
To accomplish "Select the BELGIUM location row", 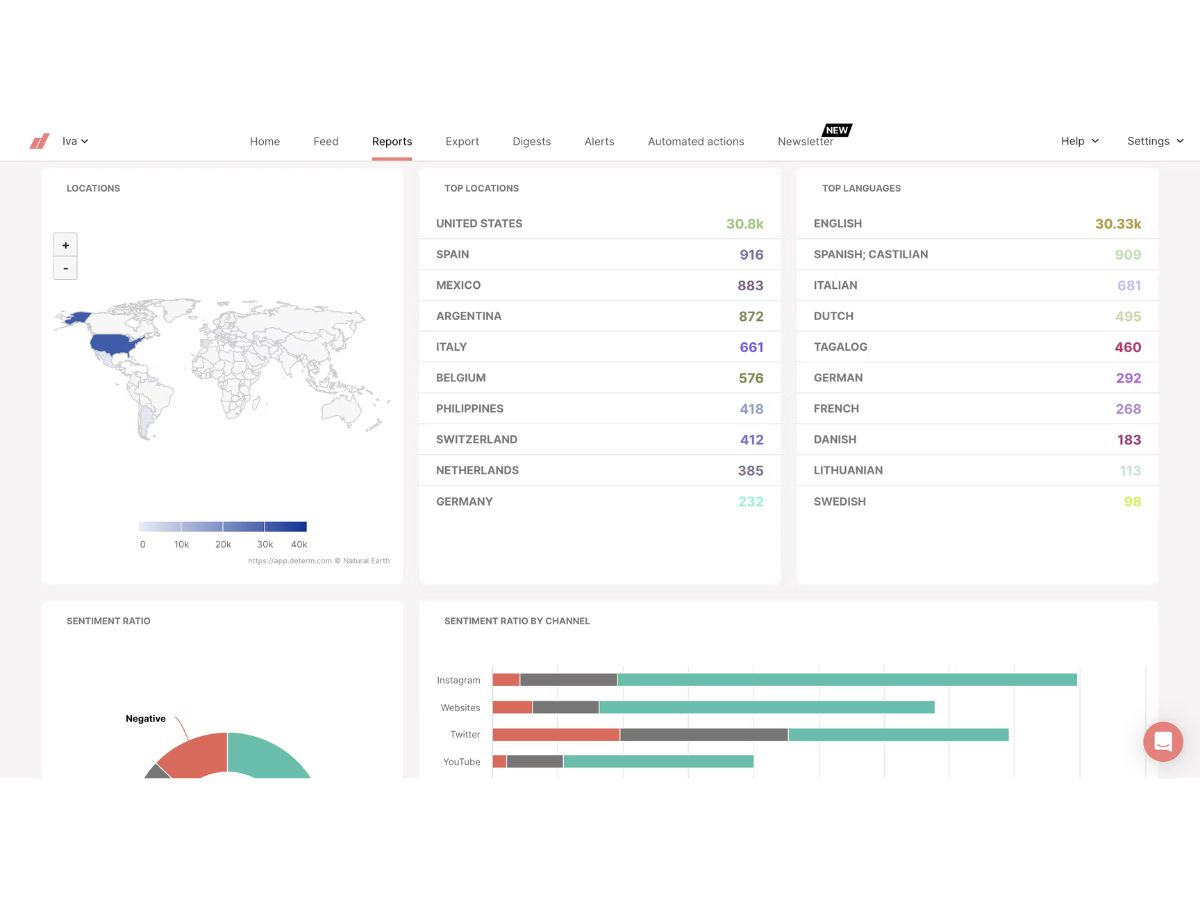I will [599, 378].
